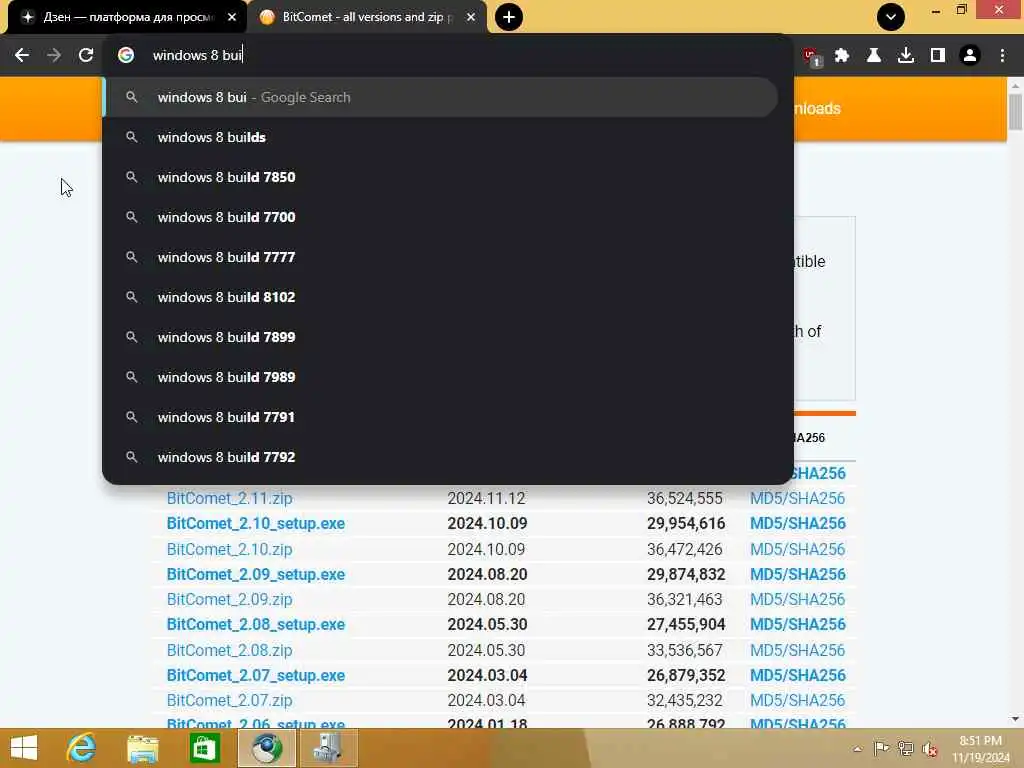Open the last pinned taskbar application
Image resolution: width=1024 pixels, height=768 pixels.
(328, 748)
